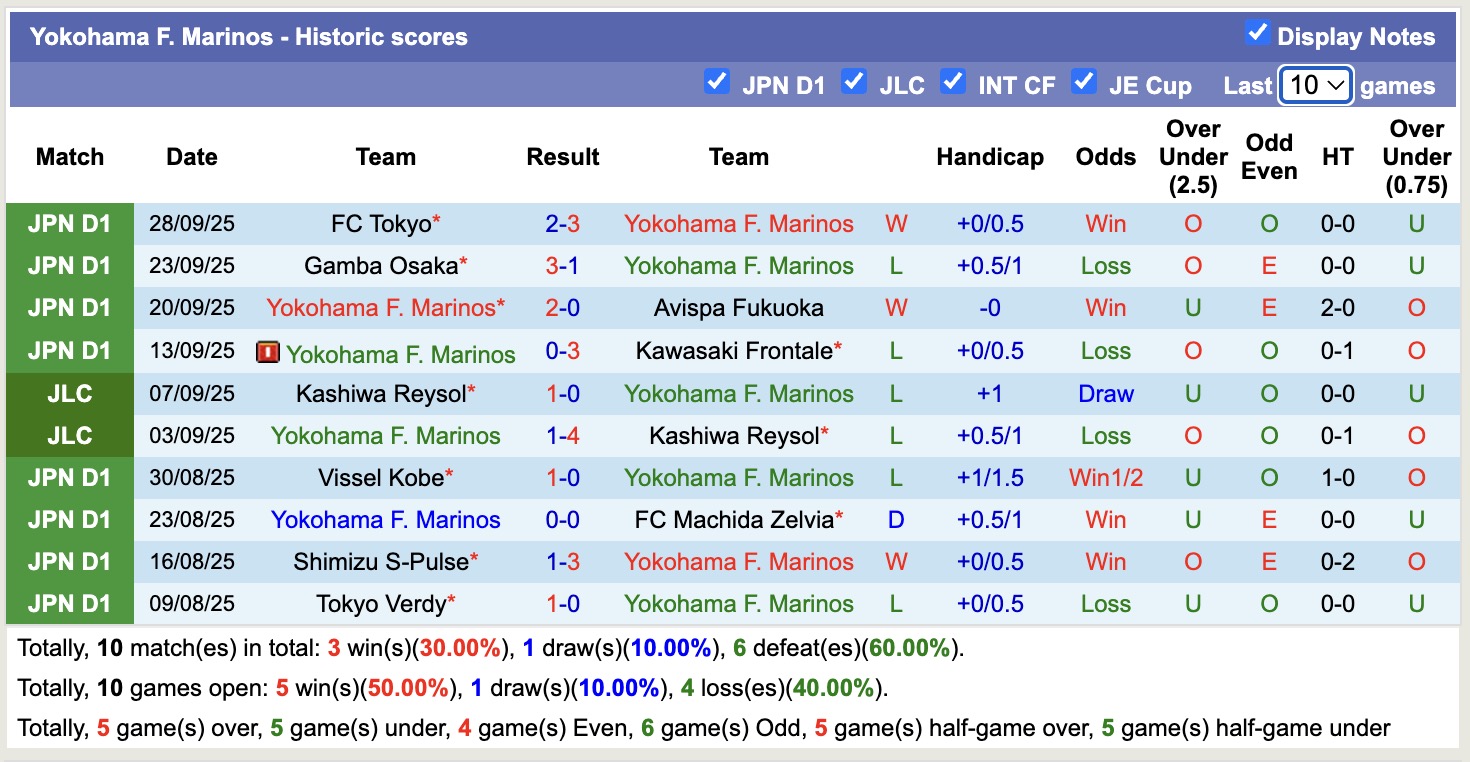
Task: Click the red card icon on Kawasaki Frontale row
Action: [x=268, y=350]
